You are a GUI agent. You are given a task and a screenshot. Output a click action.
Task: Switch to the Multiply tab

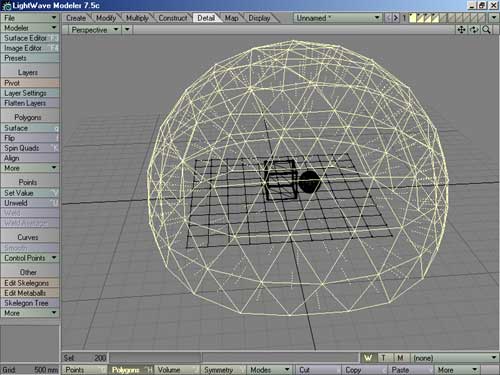click(x=137, y=18)
